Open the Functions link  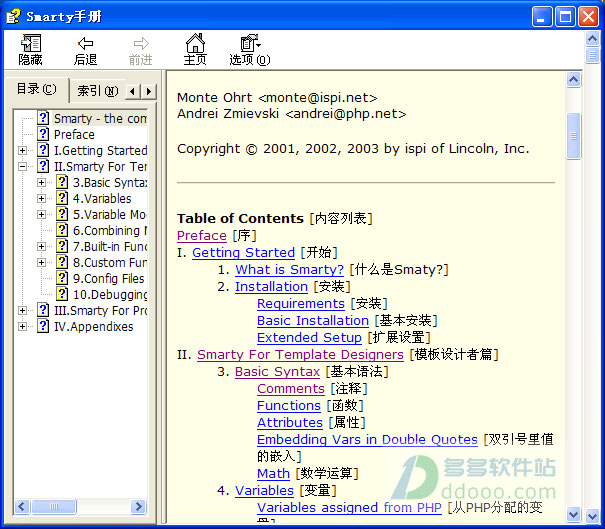(x=289, y=405)
